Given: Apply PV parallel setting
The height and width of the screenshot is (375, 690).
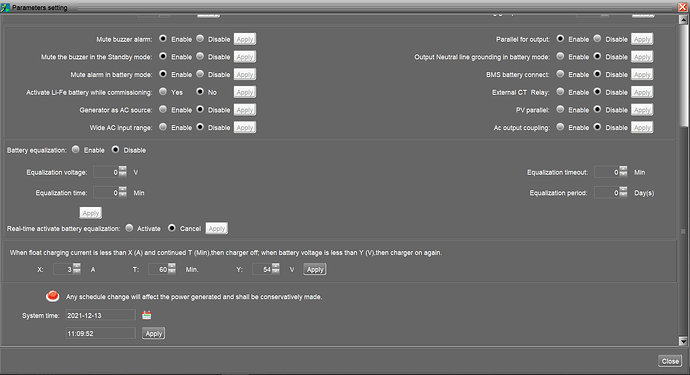Looking at the screenshot, I should [642, 110].
